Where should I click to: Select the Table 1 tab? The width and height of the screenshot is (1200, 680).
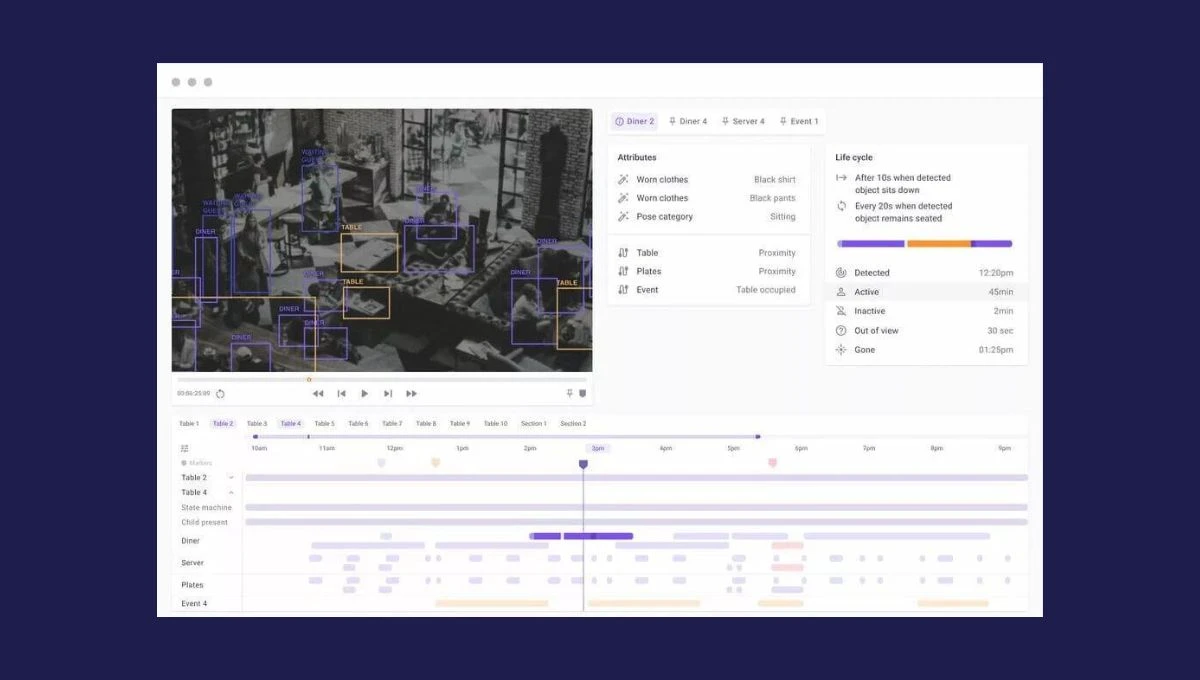[189, 424]
